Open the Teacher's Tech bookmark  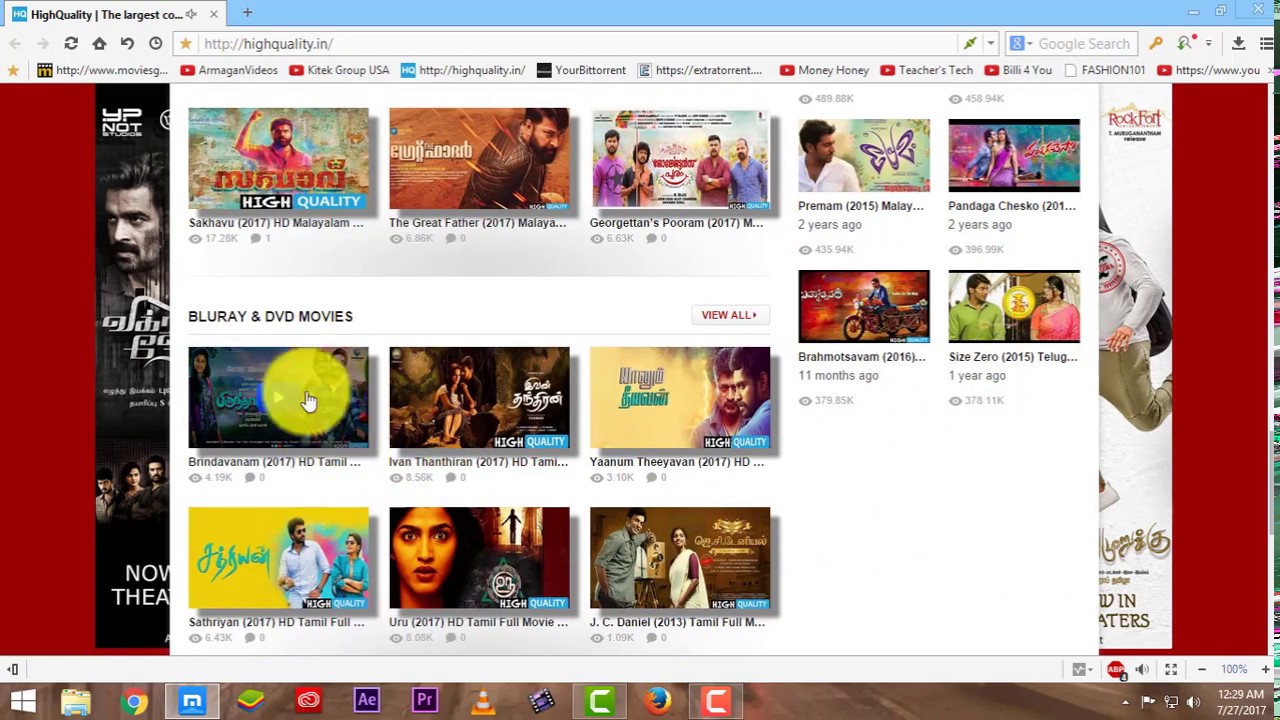coord(926,70)
